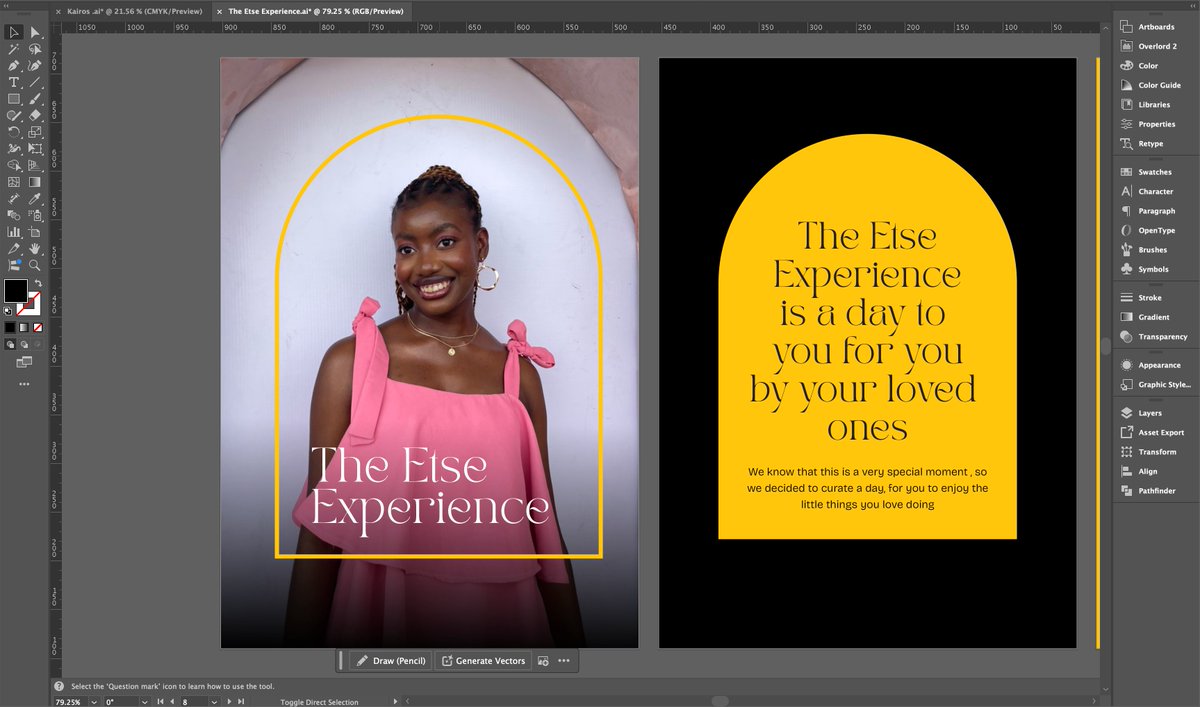This screenshot has height=707, width=1200.
Task: Go to next artboard
Action: (228, 702)
